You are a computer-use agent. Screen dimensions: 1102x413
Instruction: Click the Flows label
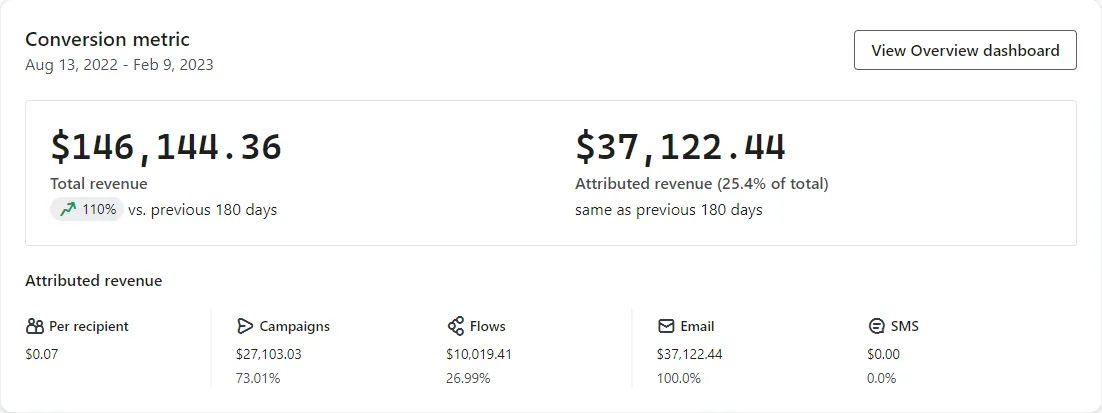pyautogui.click(x=488, y=326)
